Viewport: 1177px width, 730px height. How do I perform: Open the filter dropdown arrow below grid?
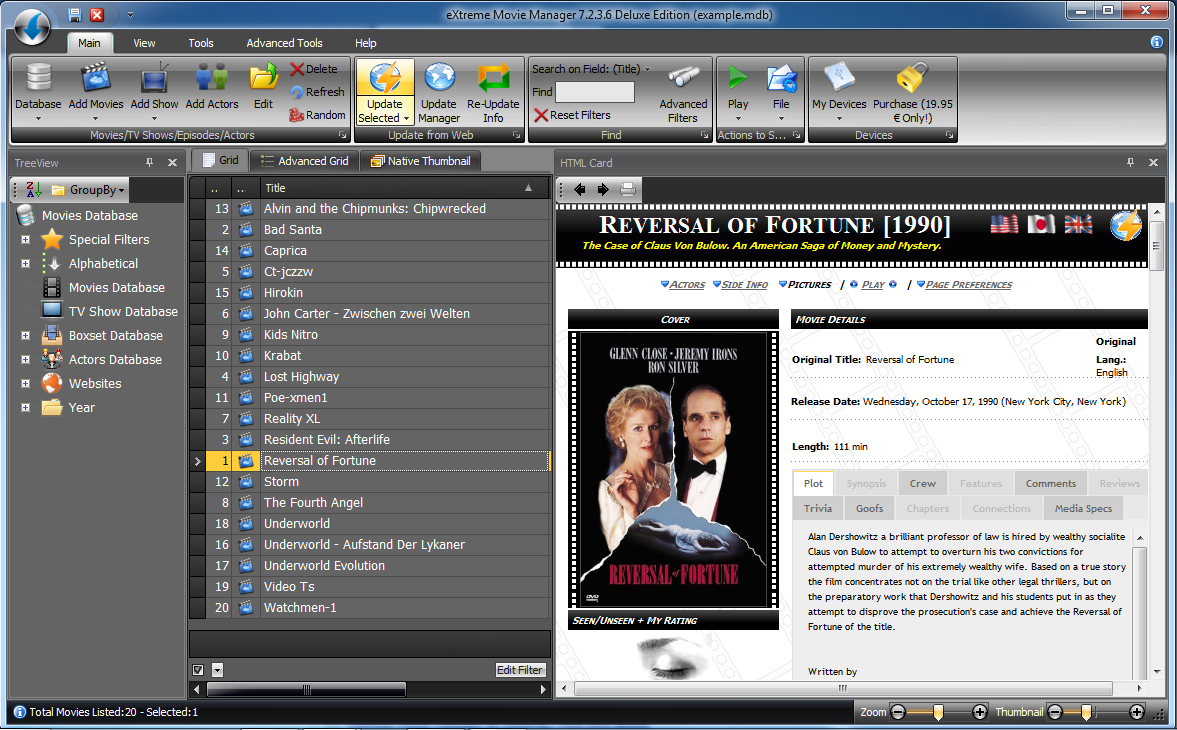tap(218, 670)
